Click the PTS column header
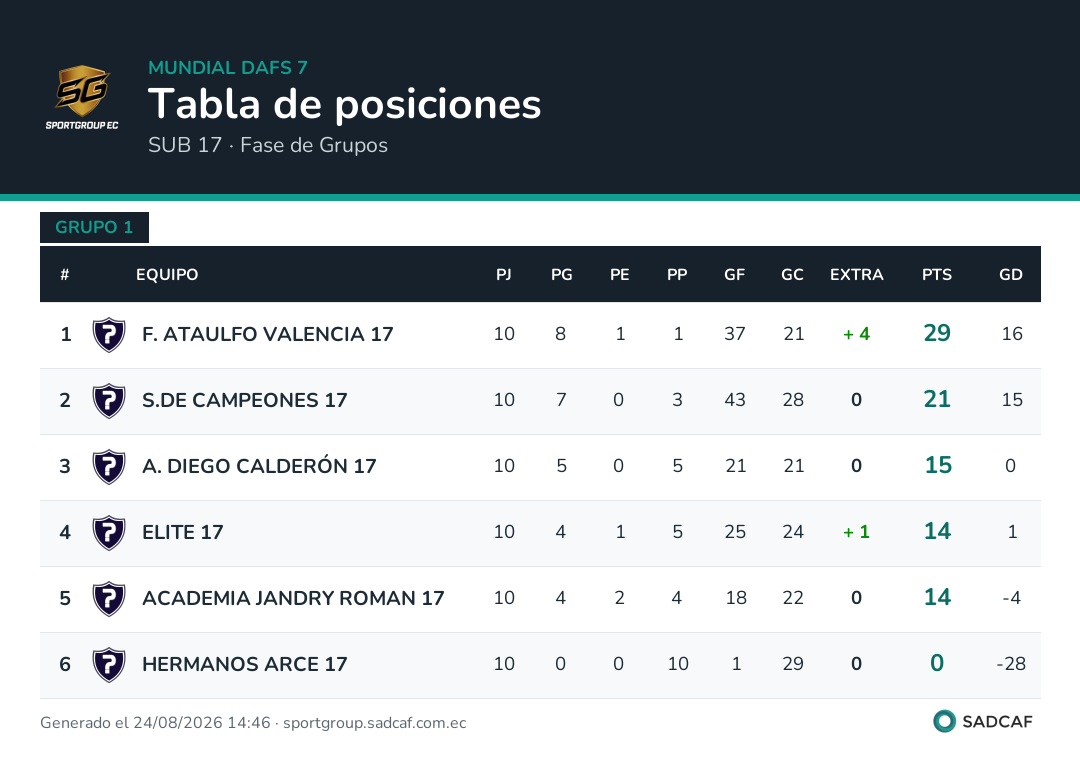Viewport: 1080px width, 774px height. pos(937,274)
